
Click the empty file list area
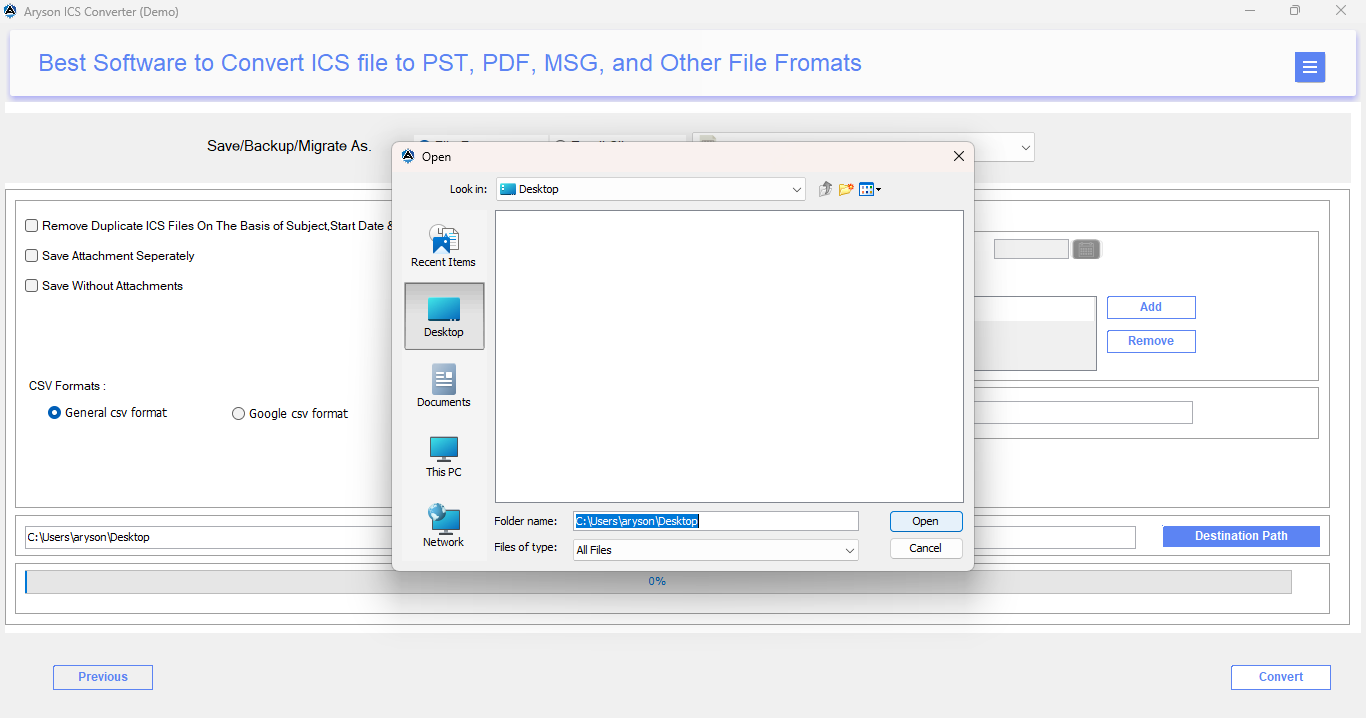tap(729, 356)
